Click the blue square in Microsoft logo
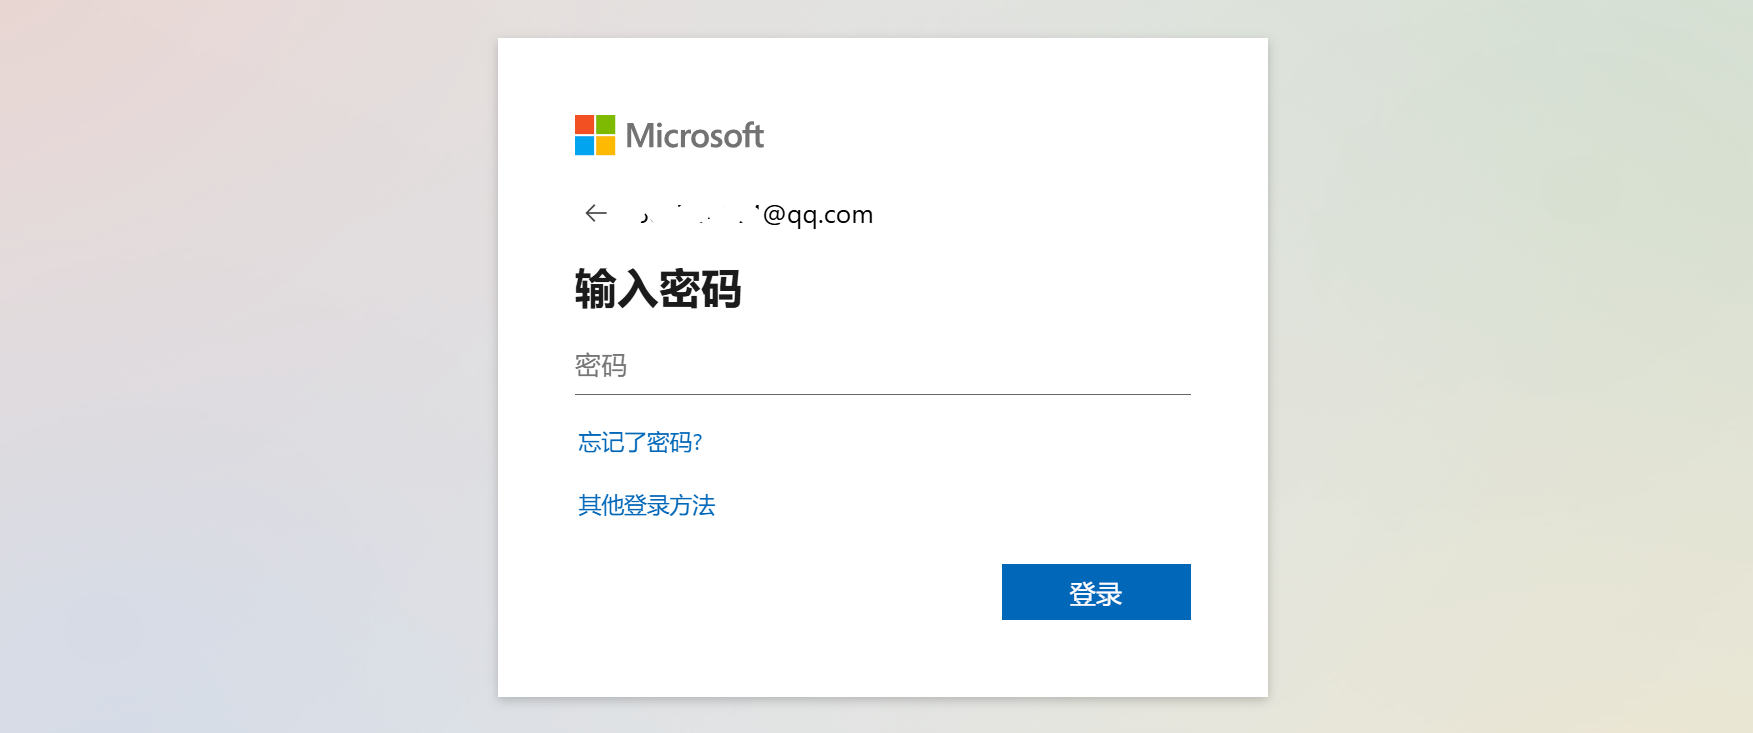This screenshot has width=1753, height=733. [x=584, y=145]
